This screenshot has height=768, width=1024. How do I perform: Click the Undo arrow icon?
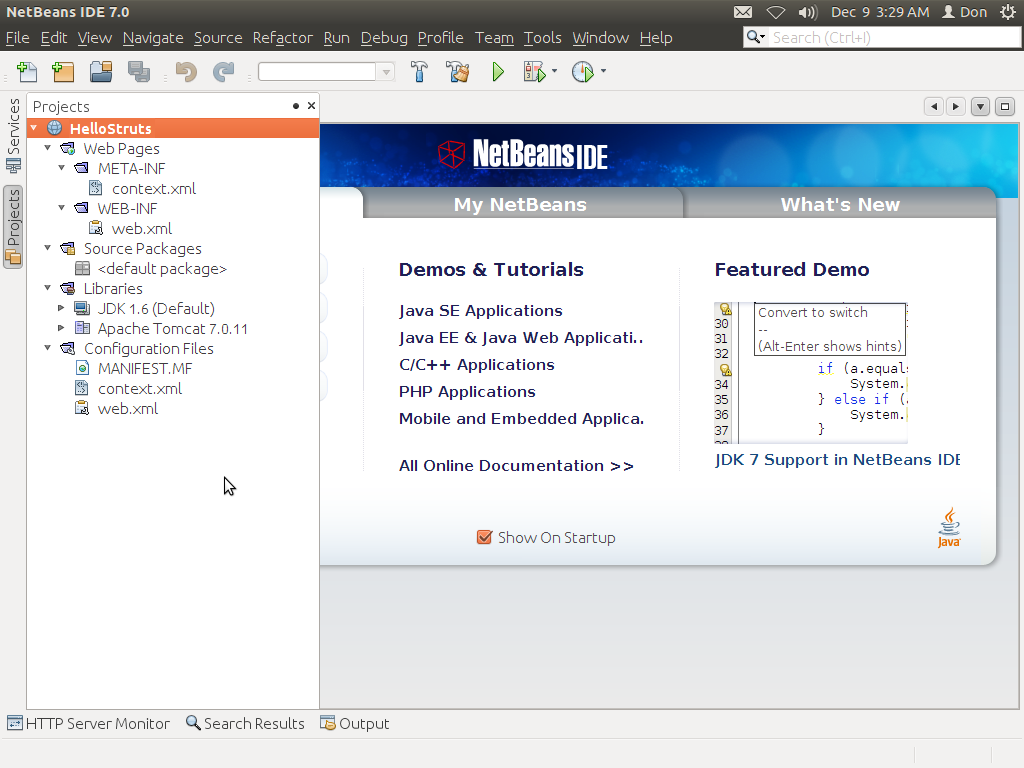[186, 72]
